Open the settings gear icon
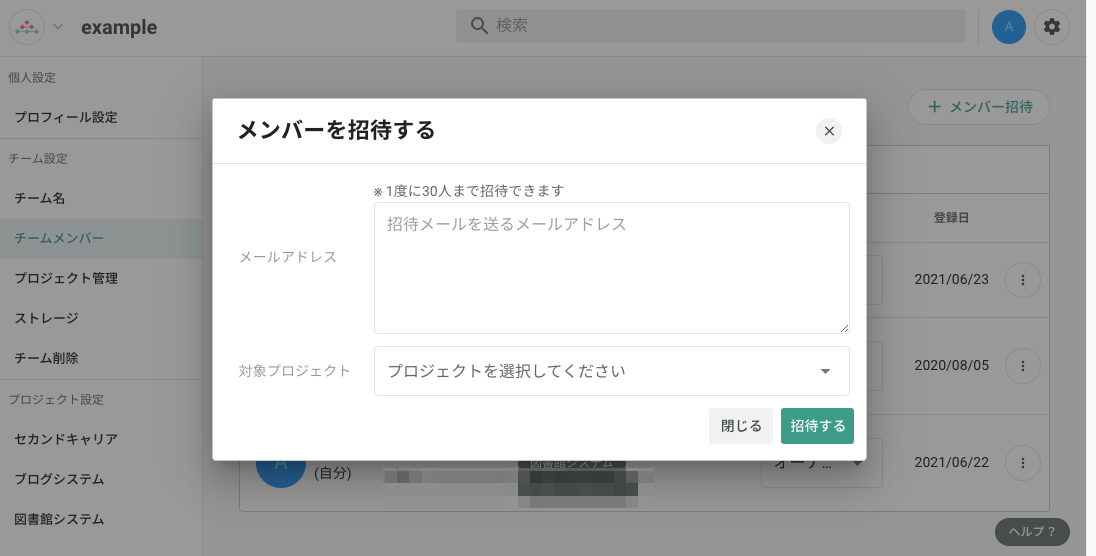The image size is (1096, 556). (x=1051, y=27)
